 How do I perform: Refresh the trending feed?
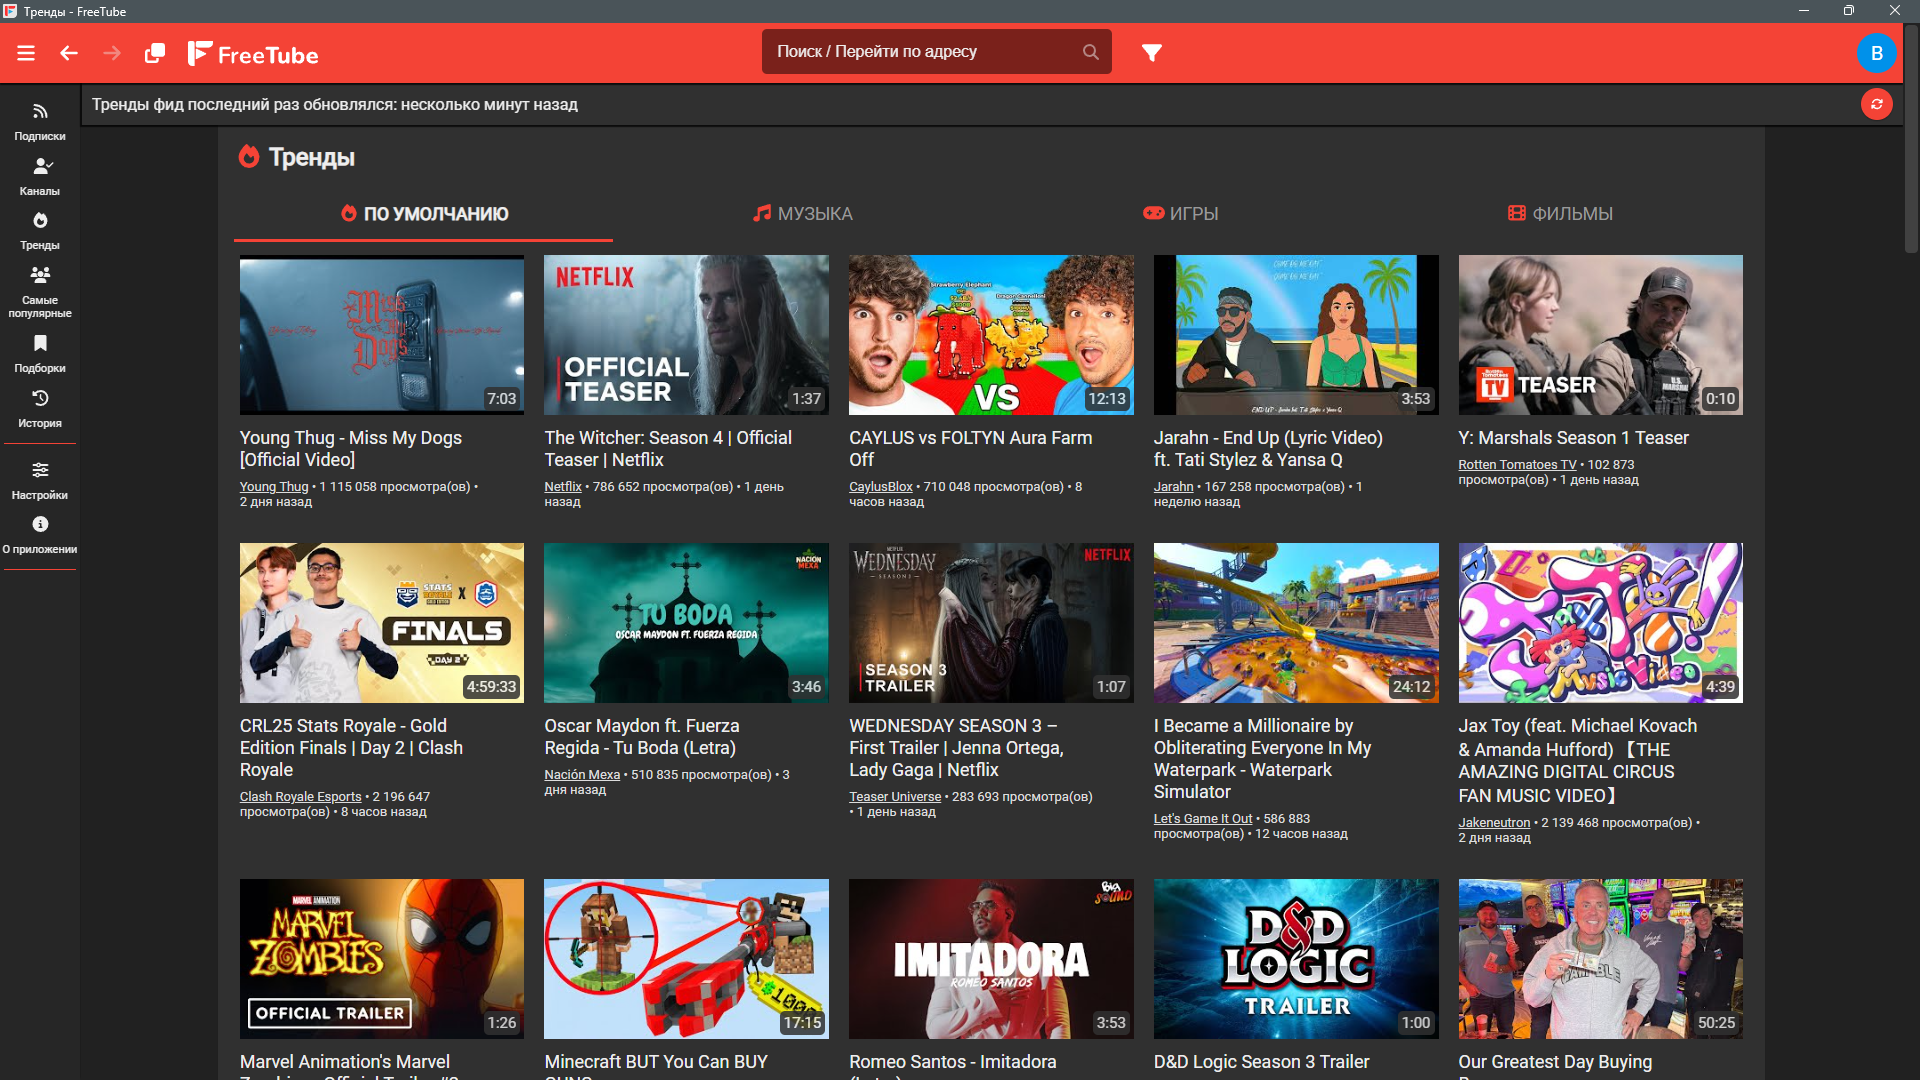[x=1876, y=104]
